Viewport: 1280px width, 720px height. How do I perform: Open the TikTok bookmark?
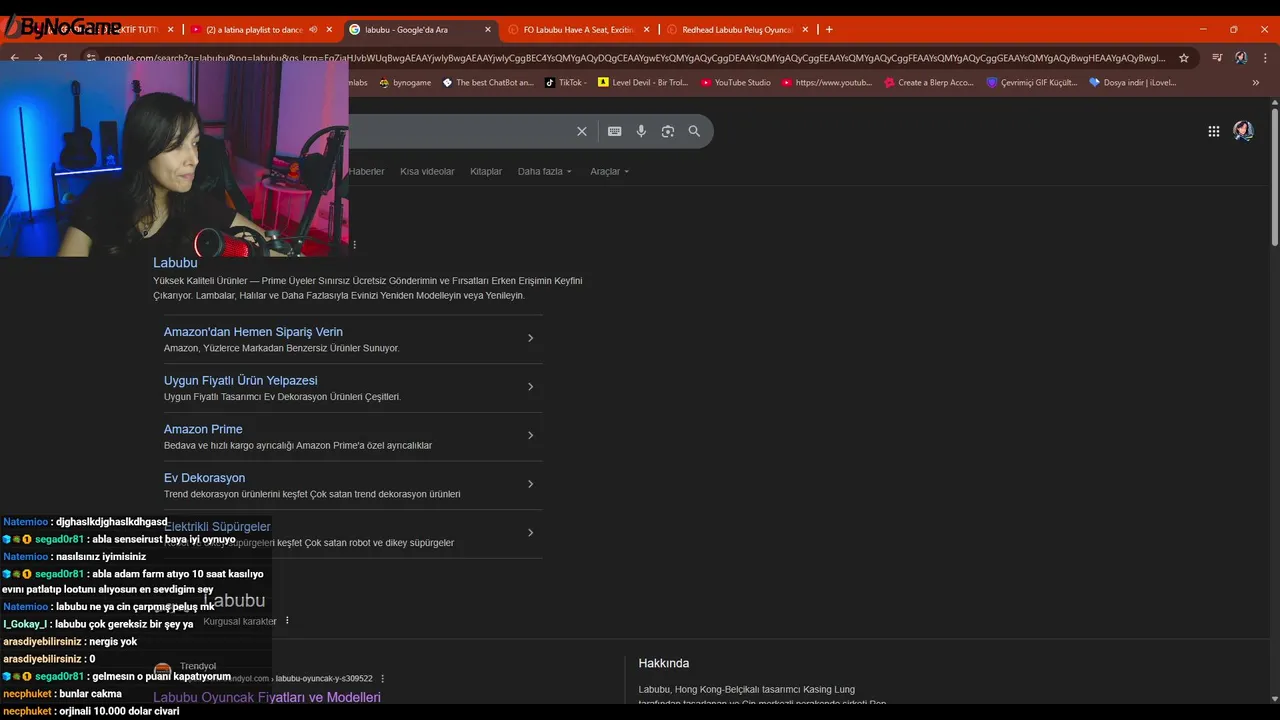565,83
